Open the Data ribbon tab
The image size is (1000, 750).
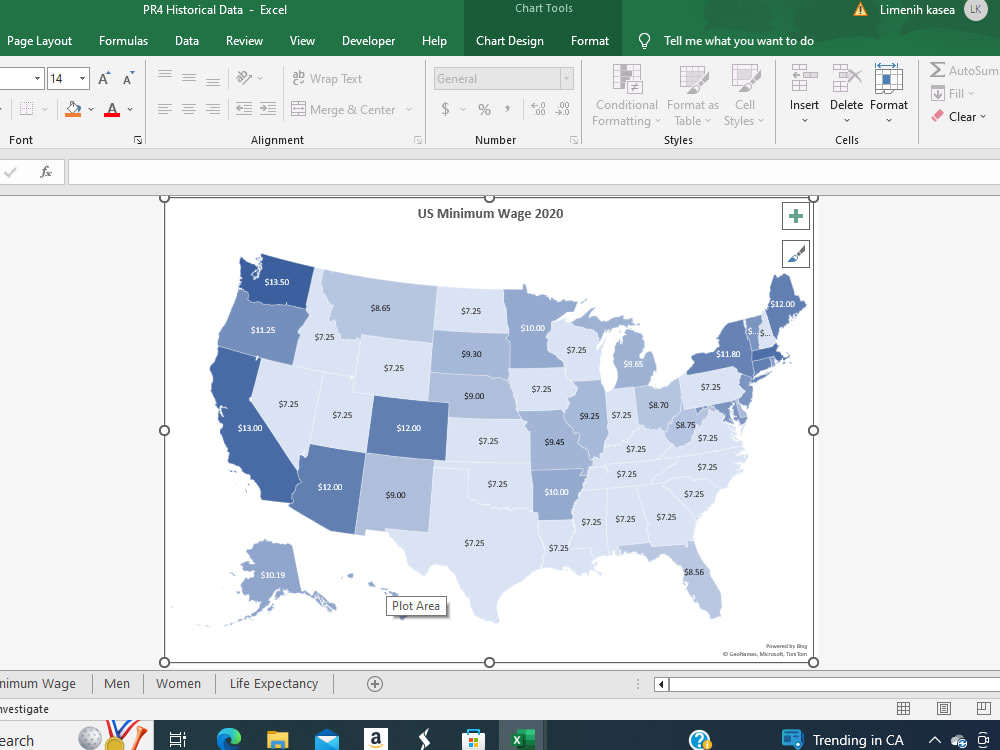coord(187,41)
